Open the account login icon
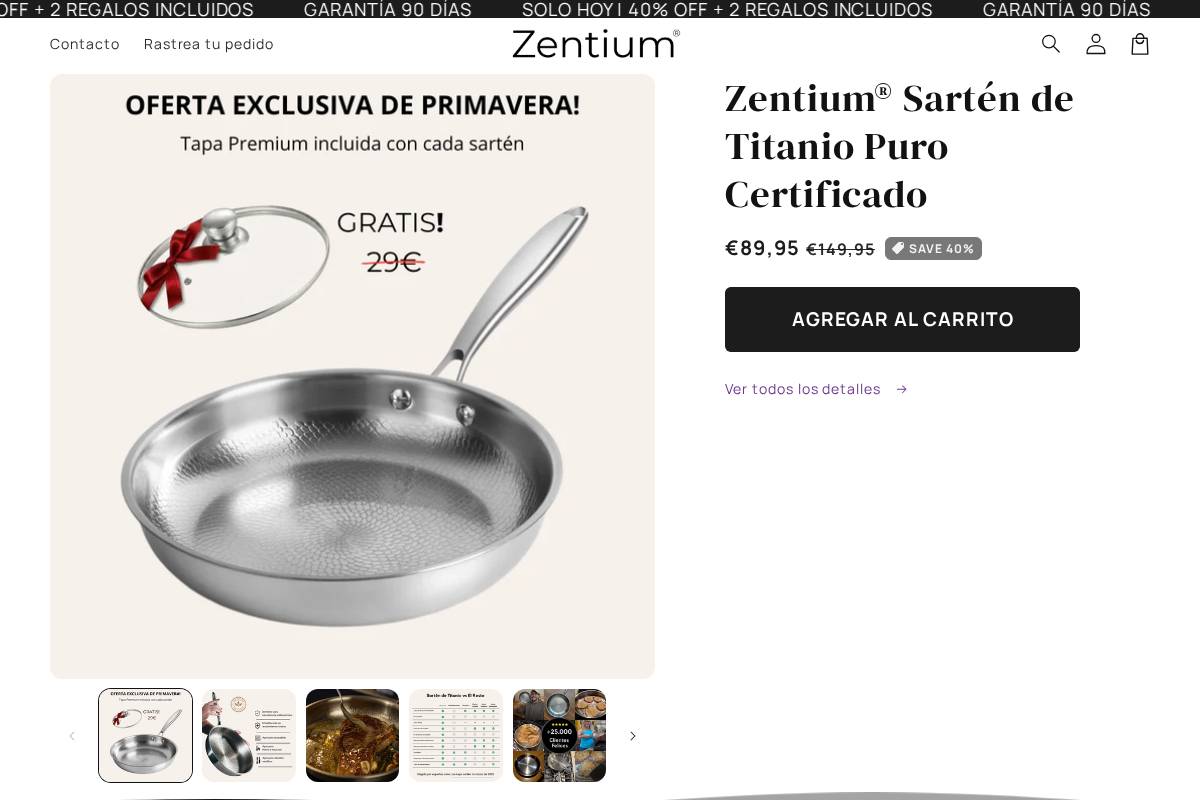 [x=1096, y=44]
